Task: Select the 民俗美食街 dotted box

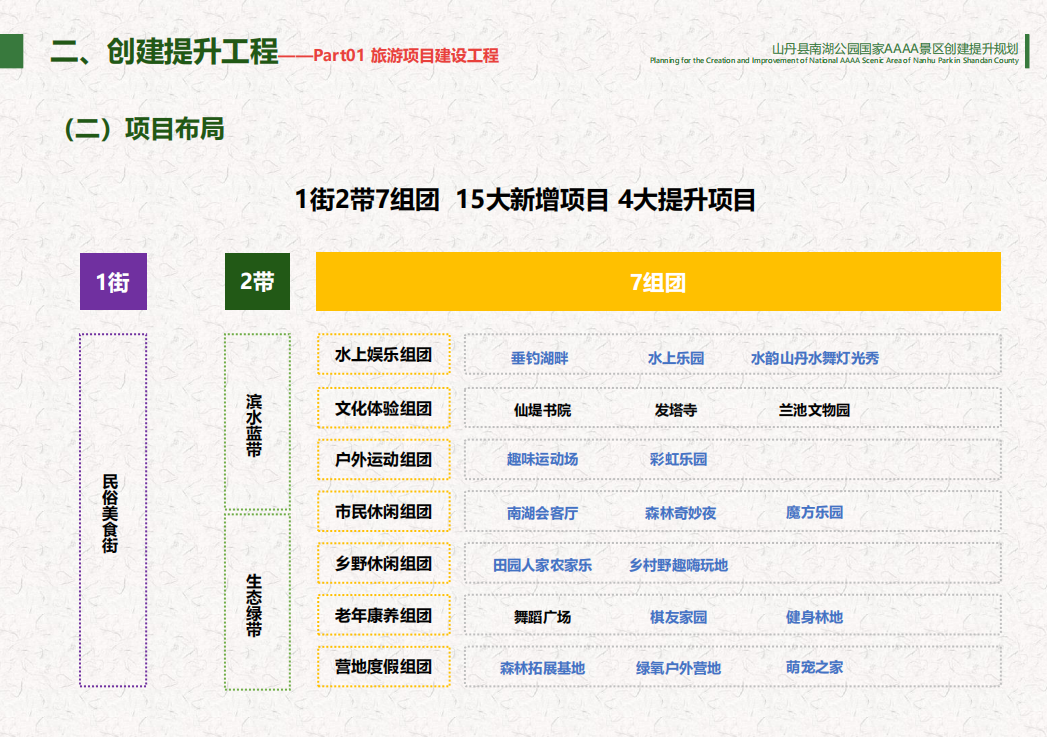Action: tap(112, 510)
